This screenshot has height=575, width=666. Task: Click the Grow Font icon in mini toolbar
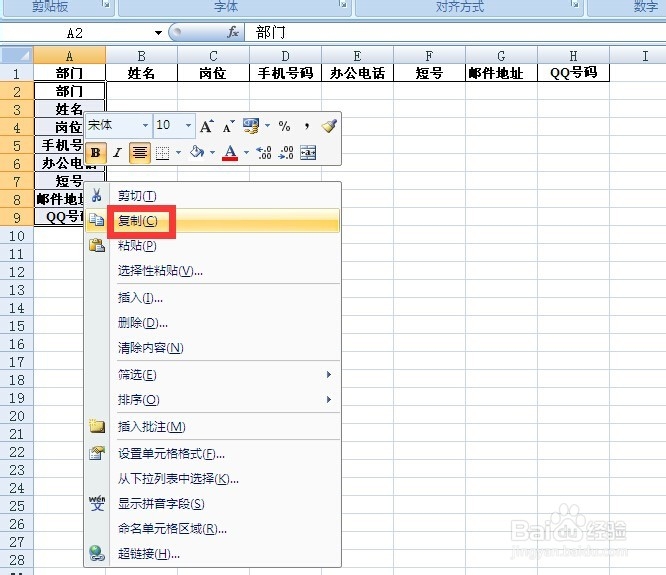(x=206, y=126)
